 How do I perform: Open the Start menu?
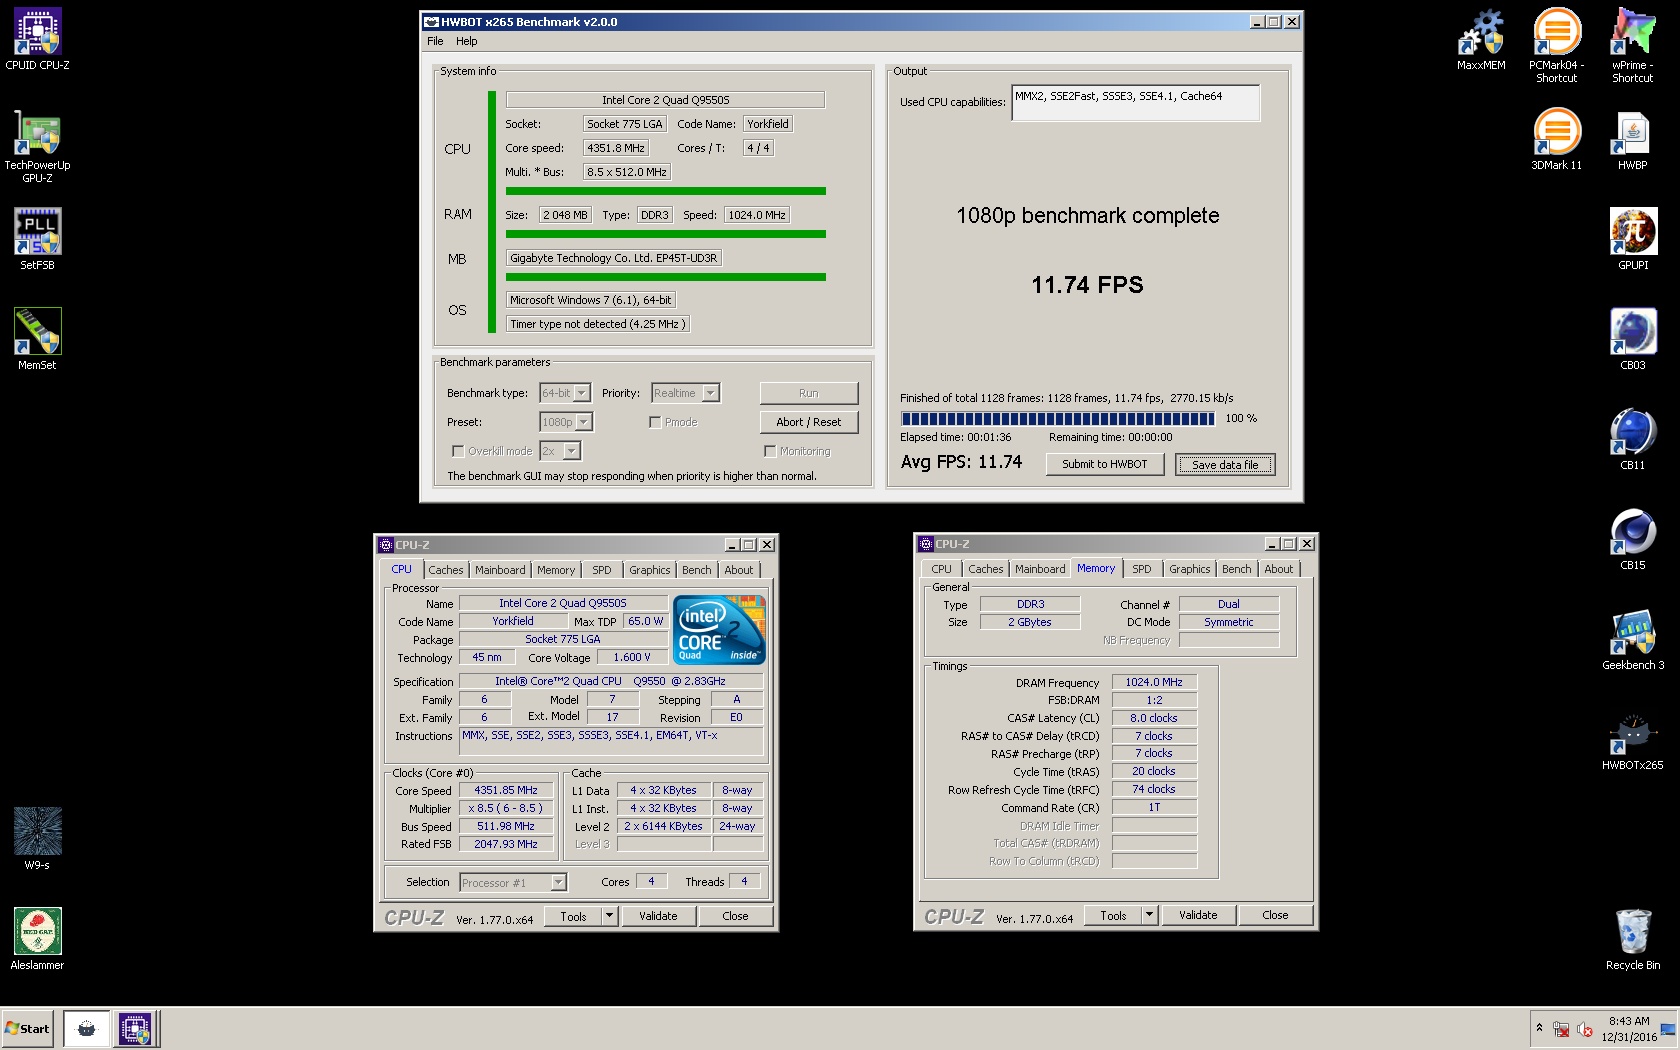tap(27, 1028)
